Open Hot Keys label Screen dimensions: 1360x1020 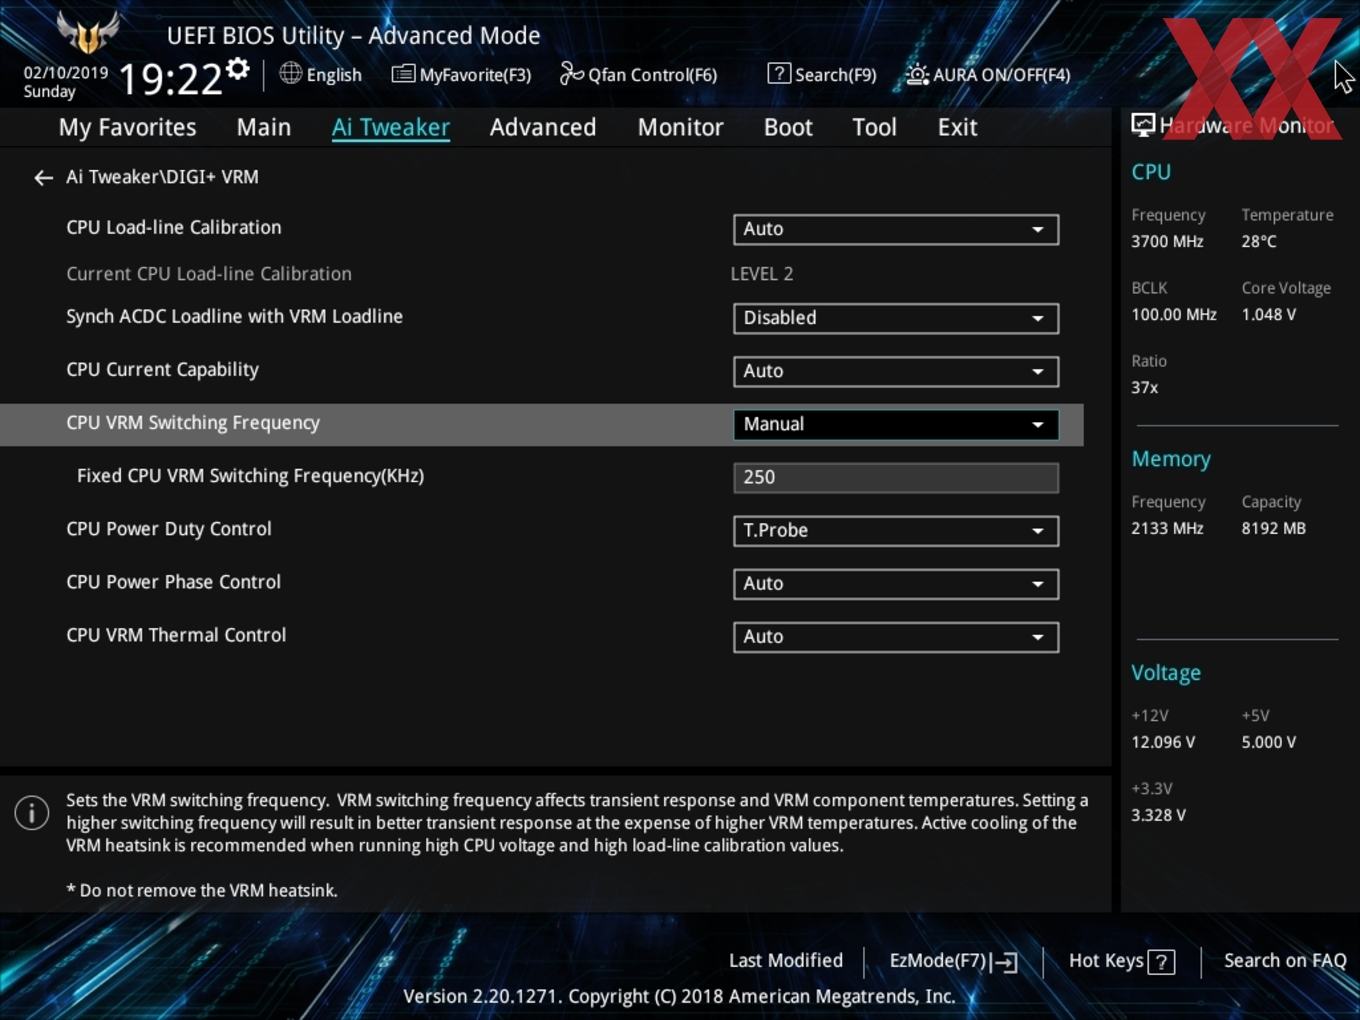pos(1106,961)
